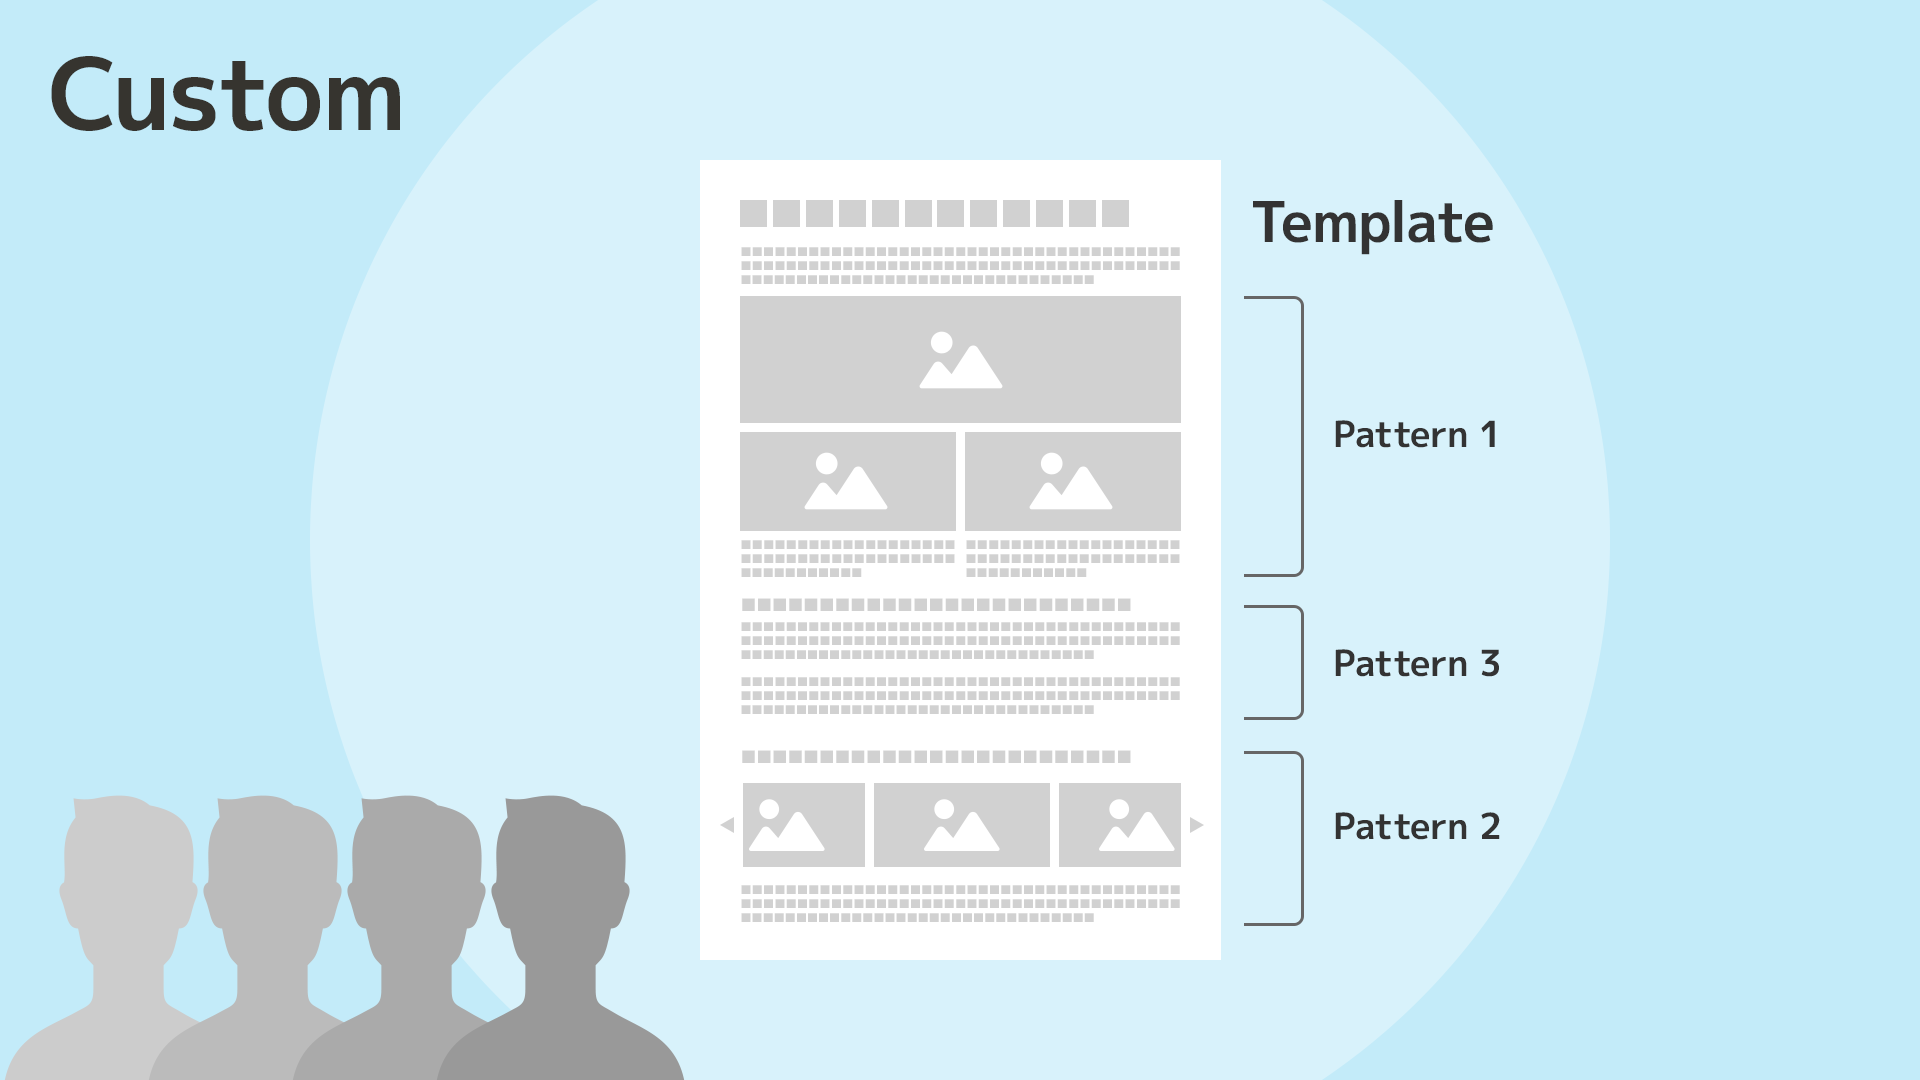Click the Pattern 1 label button
1920x1080 pixels.
(x=1420, y=433)
